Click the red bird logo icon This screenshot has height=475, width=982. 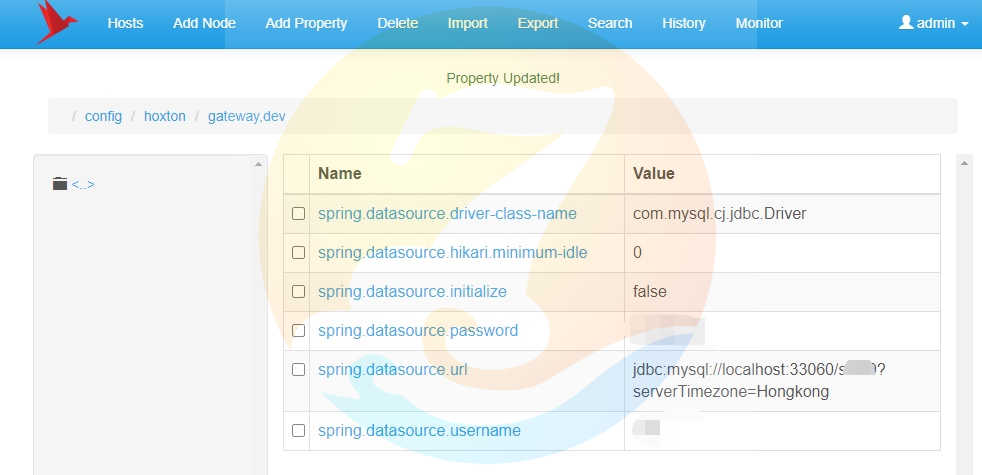click(x=56, y=22)
